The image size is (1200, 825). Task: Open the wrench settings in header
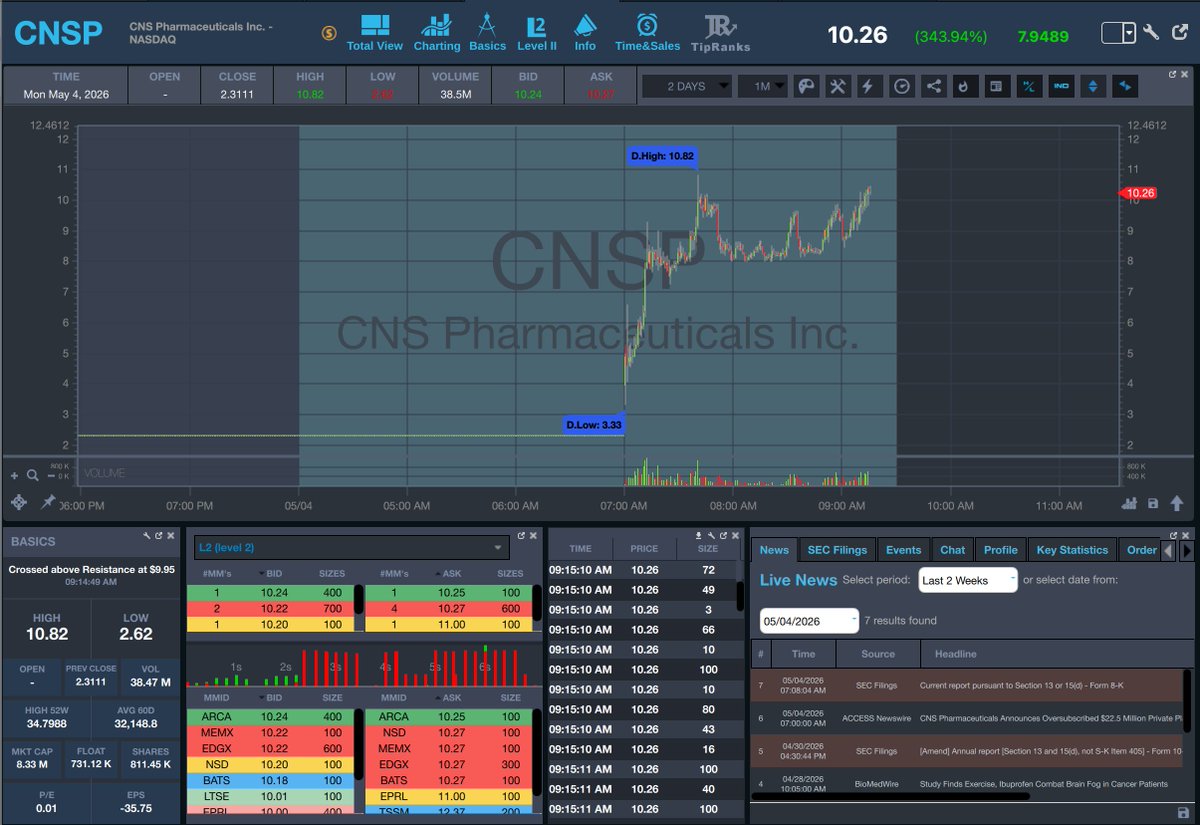[1152, 33]
